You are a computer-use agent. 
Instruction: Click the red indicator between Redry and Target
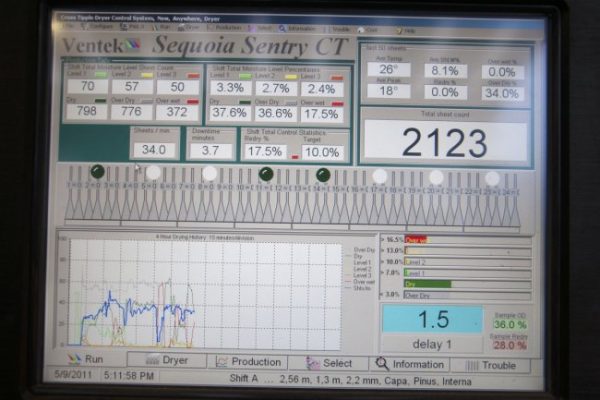(x=295, y=157)
